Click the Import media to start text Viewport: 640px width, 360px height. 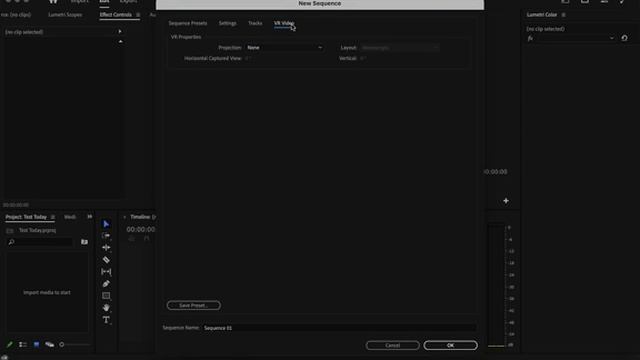tap(47, 293)
